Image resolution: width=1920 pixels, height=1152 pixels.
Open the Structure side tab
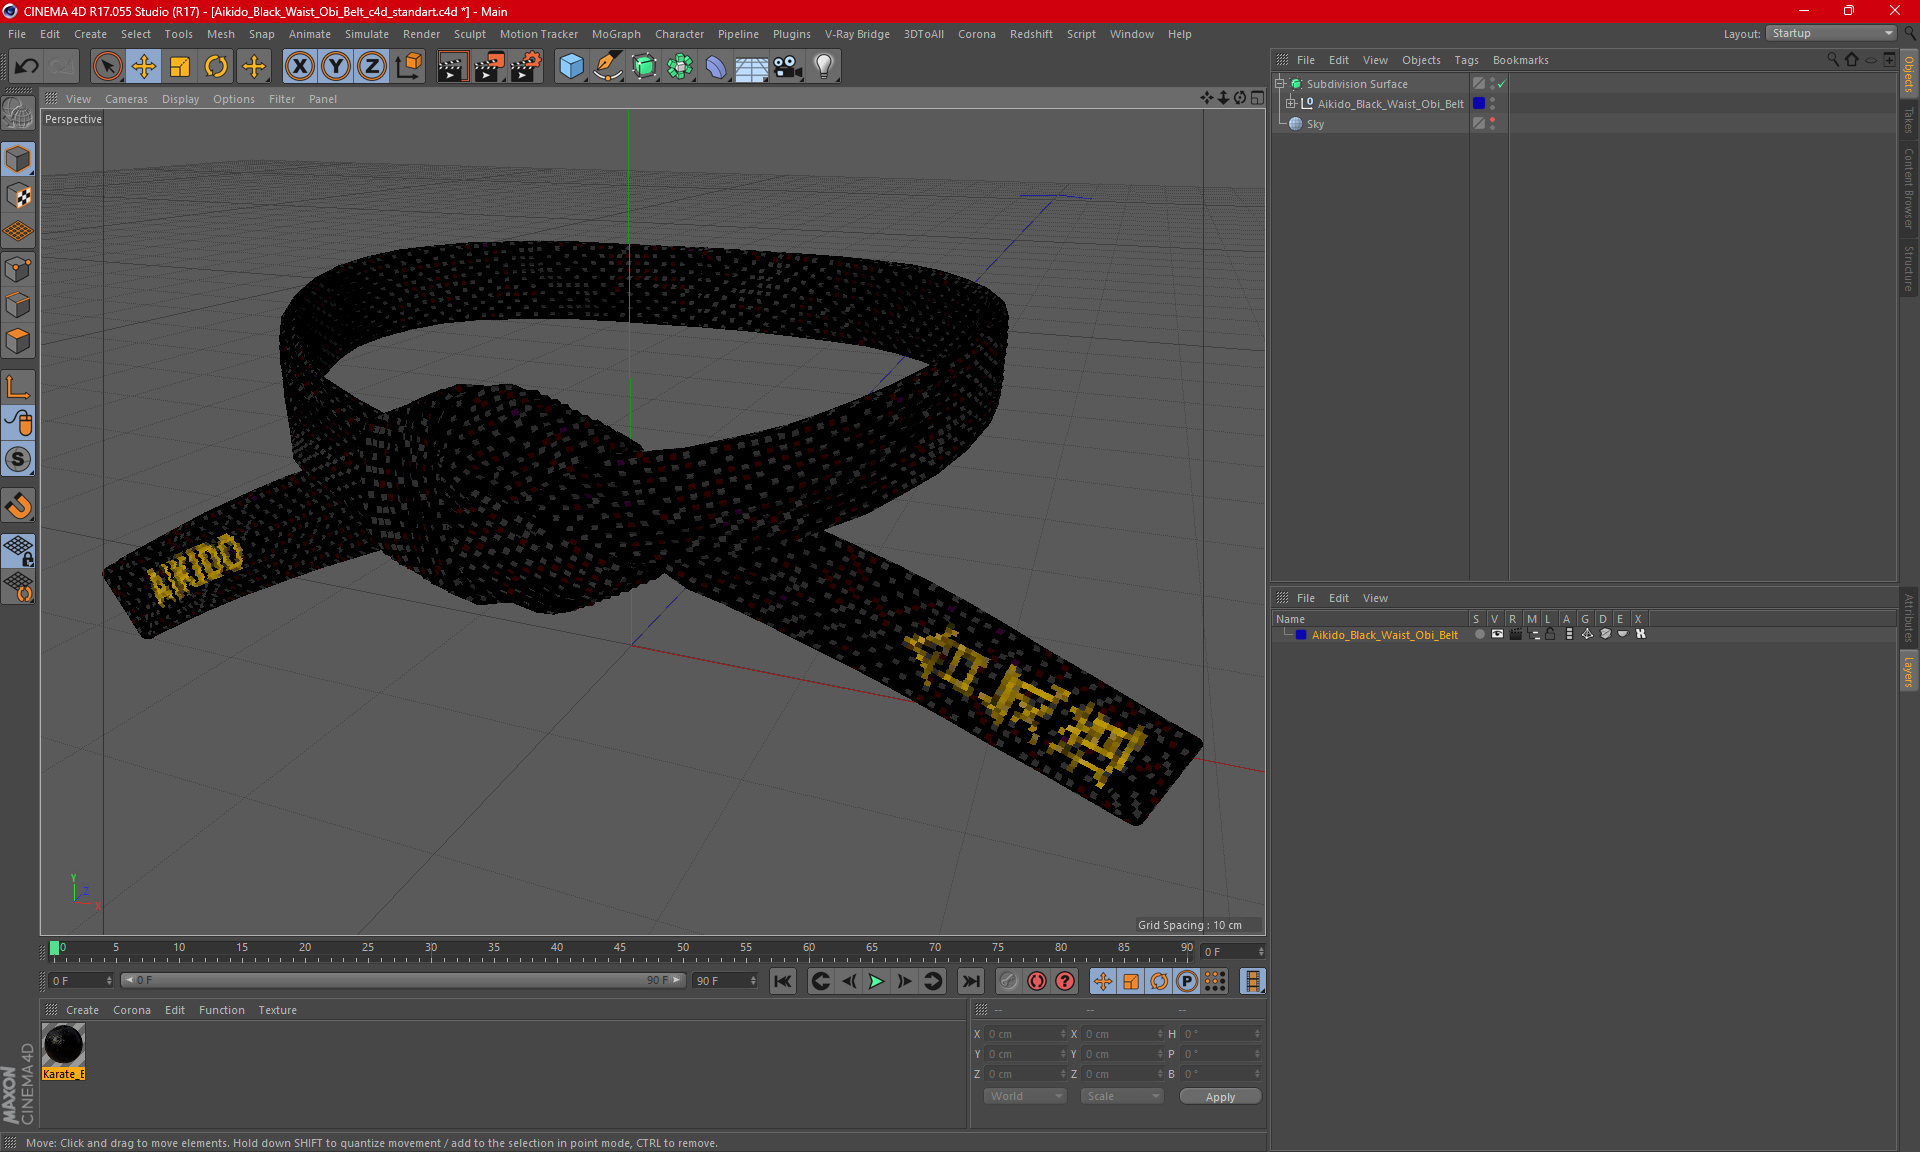[1909, 268]
